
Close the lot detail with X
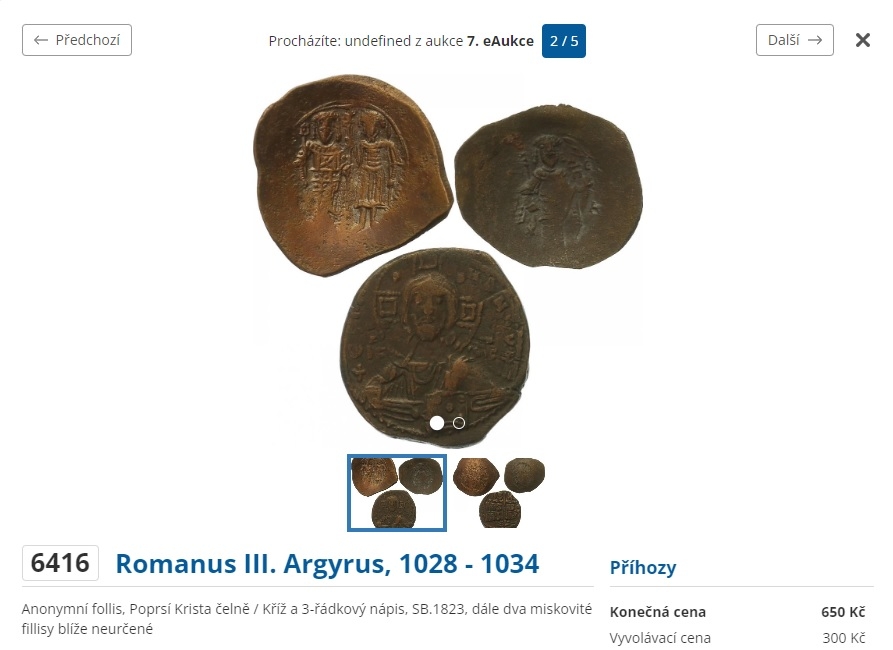(863, 40)
